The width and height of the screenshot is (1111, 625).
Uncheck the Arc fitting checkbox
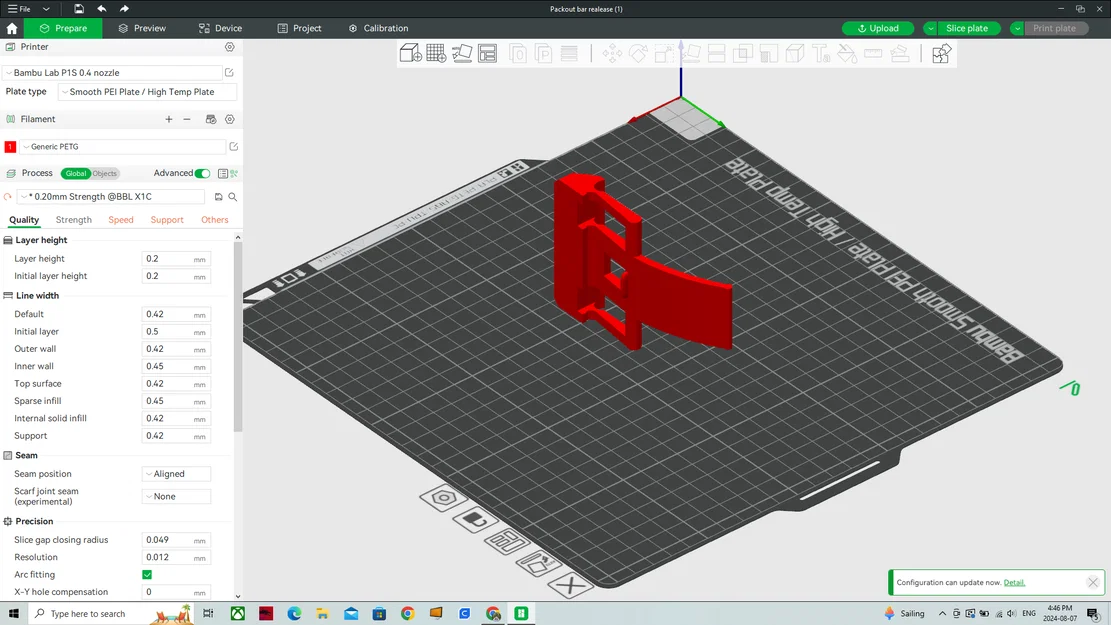pos(147,575)
